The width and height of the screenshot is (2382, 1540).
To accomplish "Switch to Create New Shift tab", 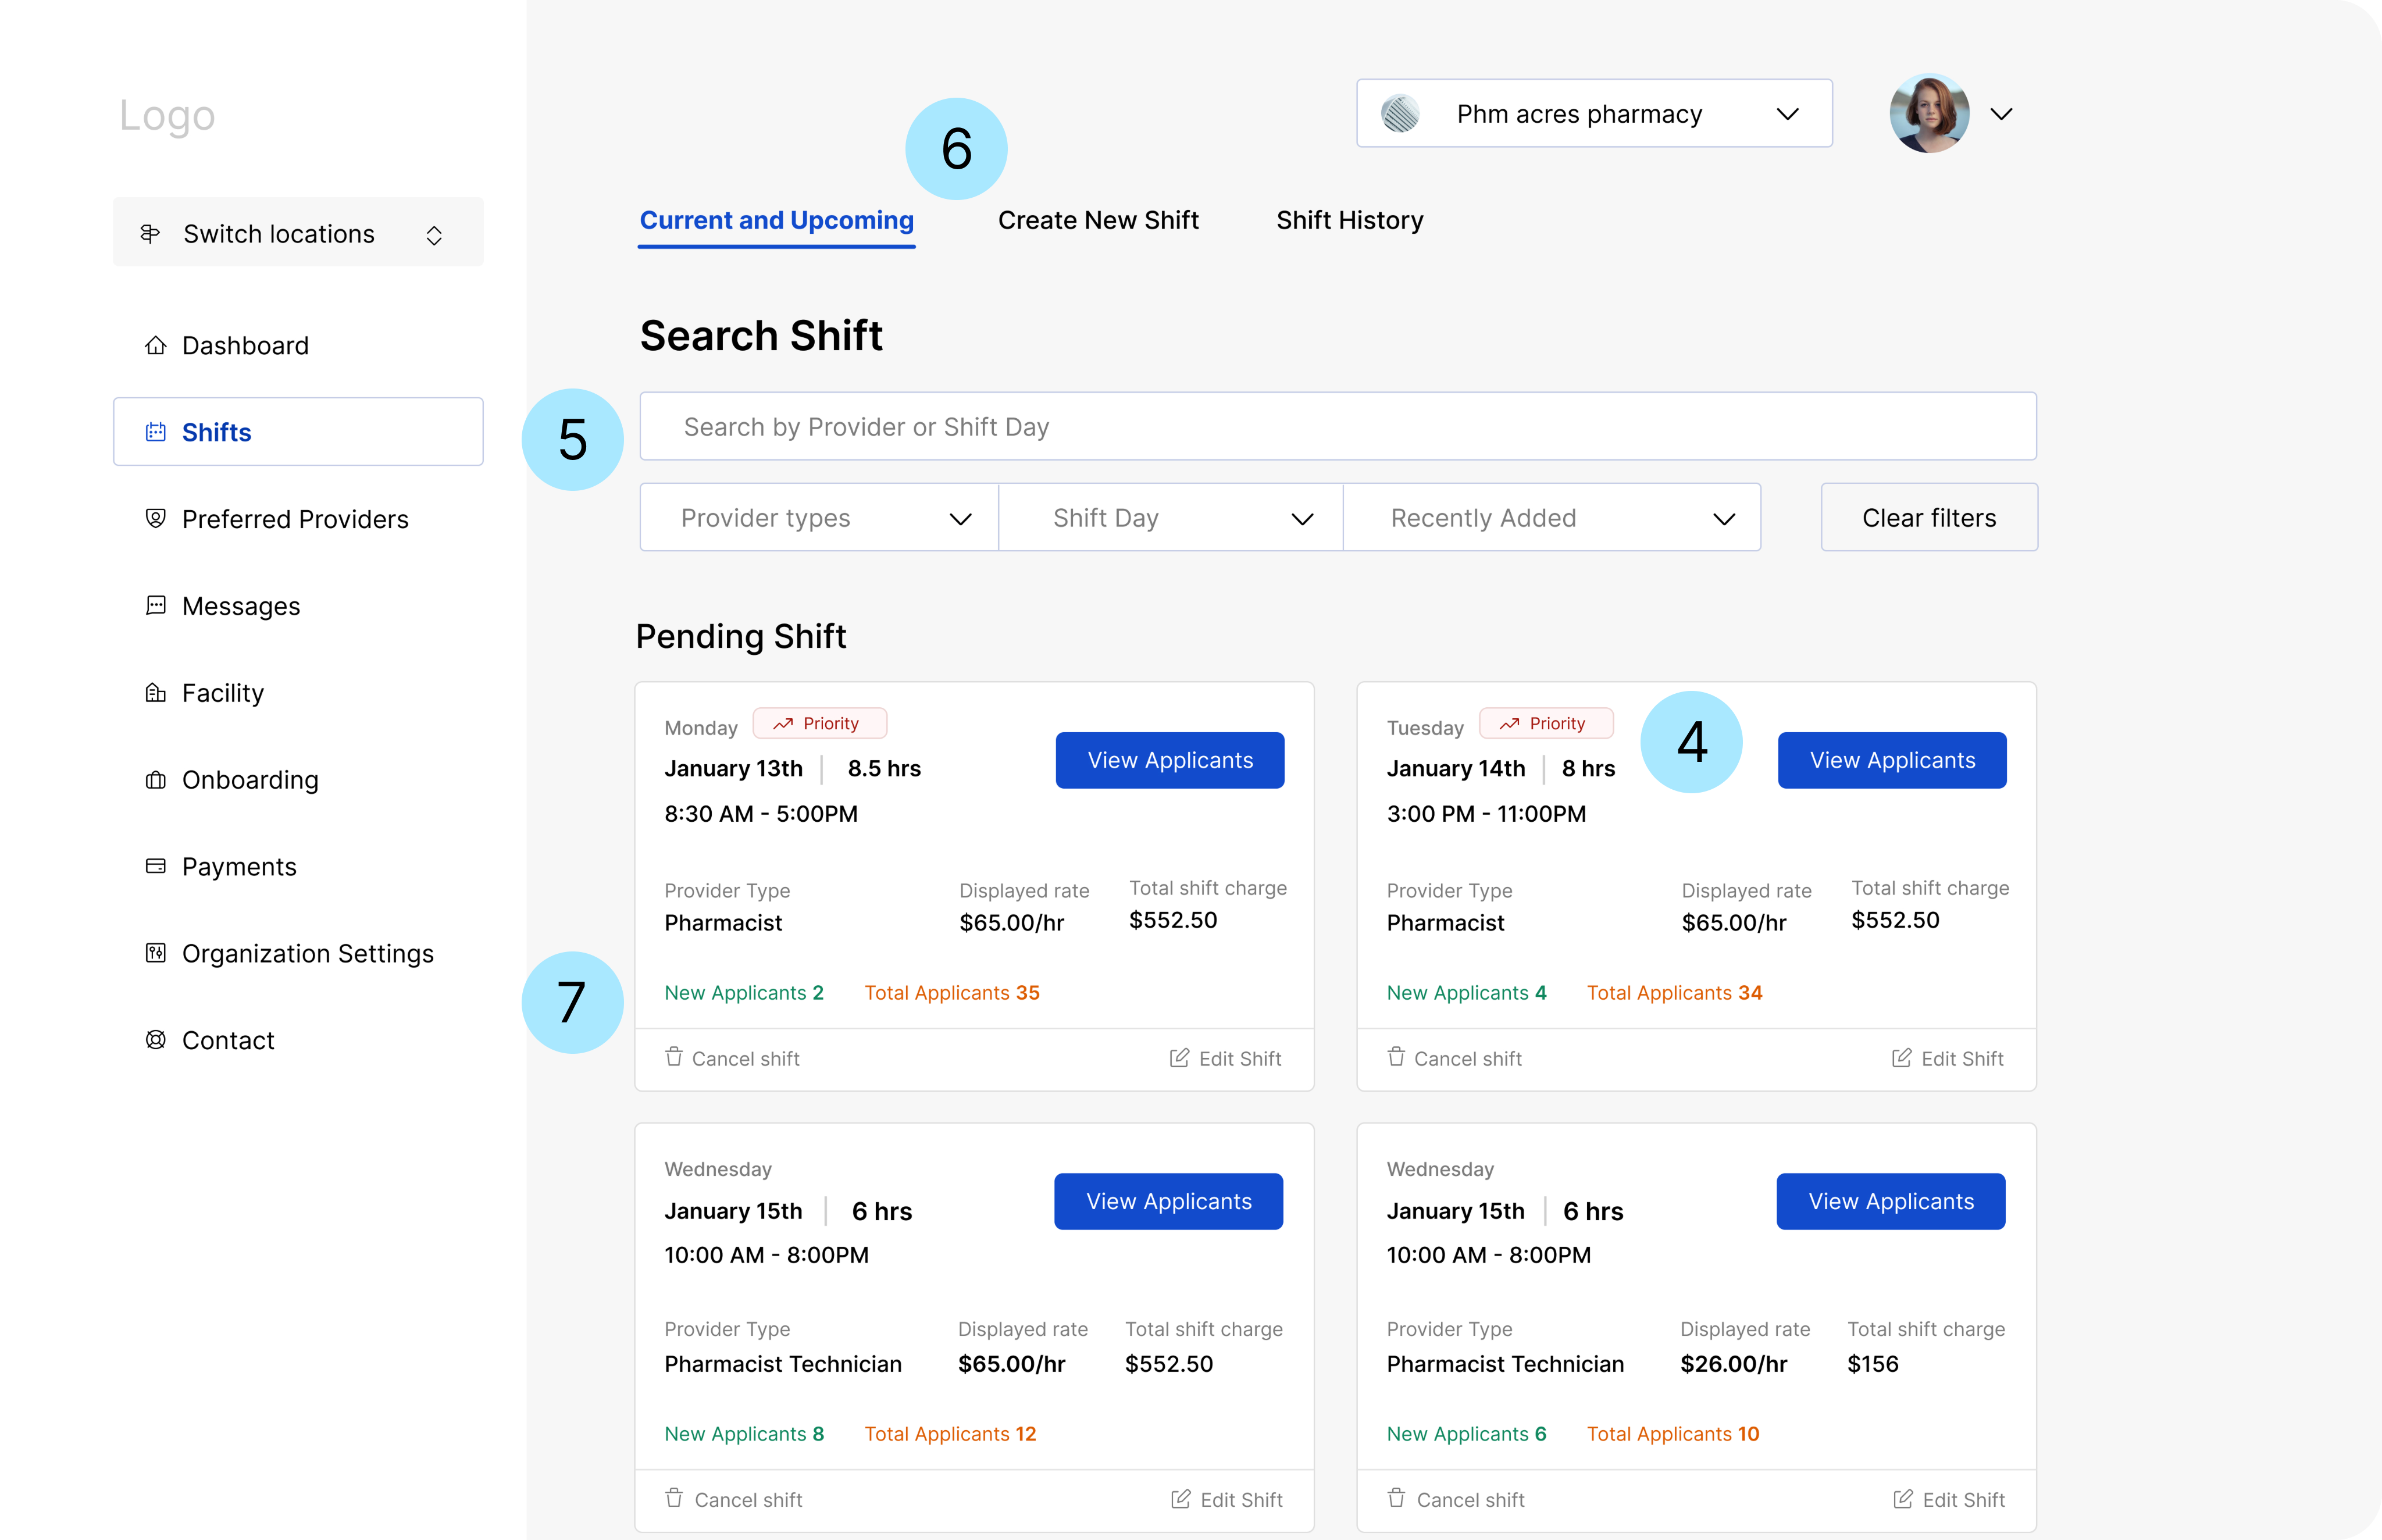I will point(1098,220).
